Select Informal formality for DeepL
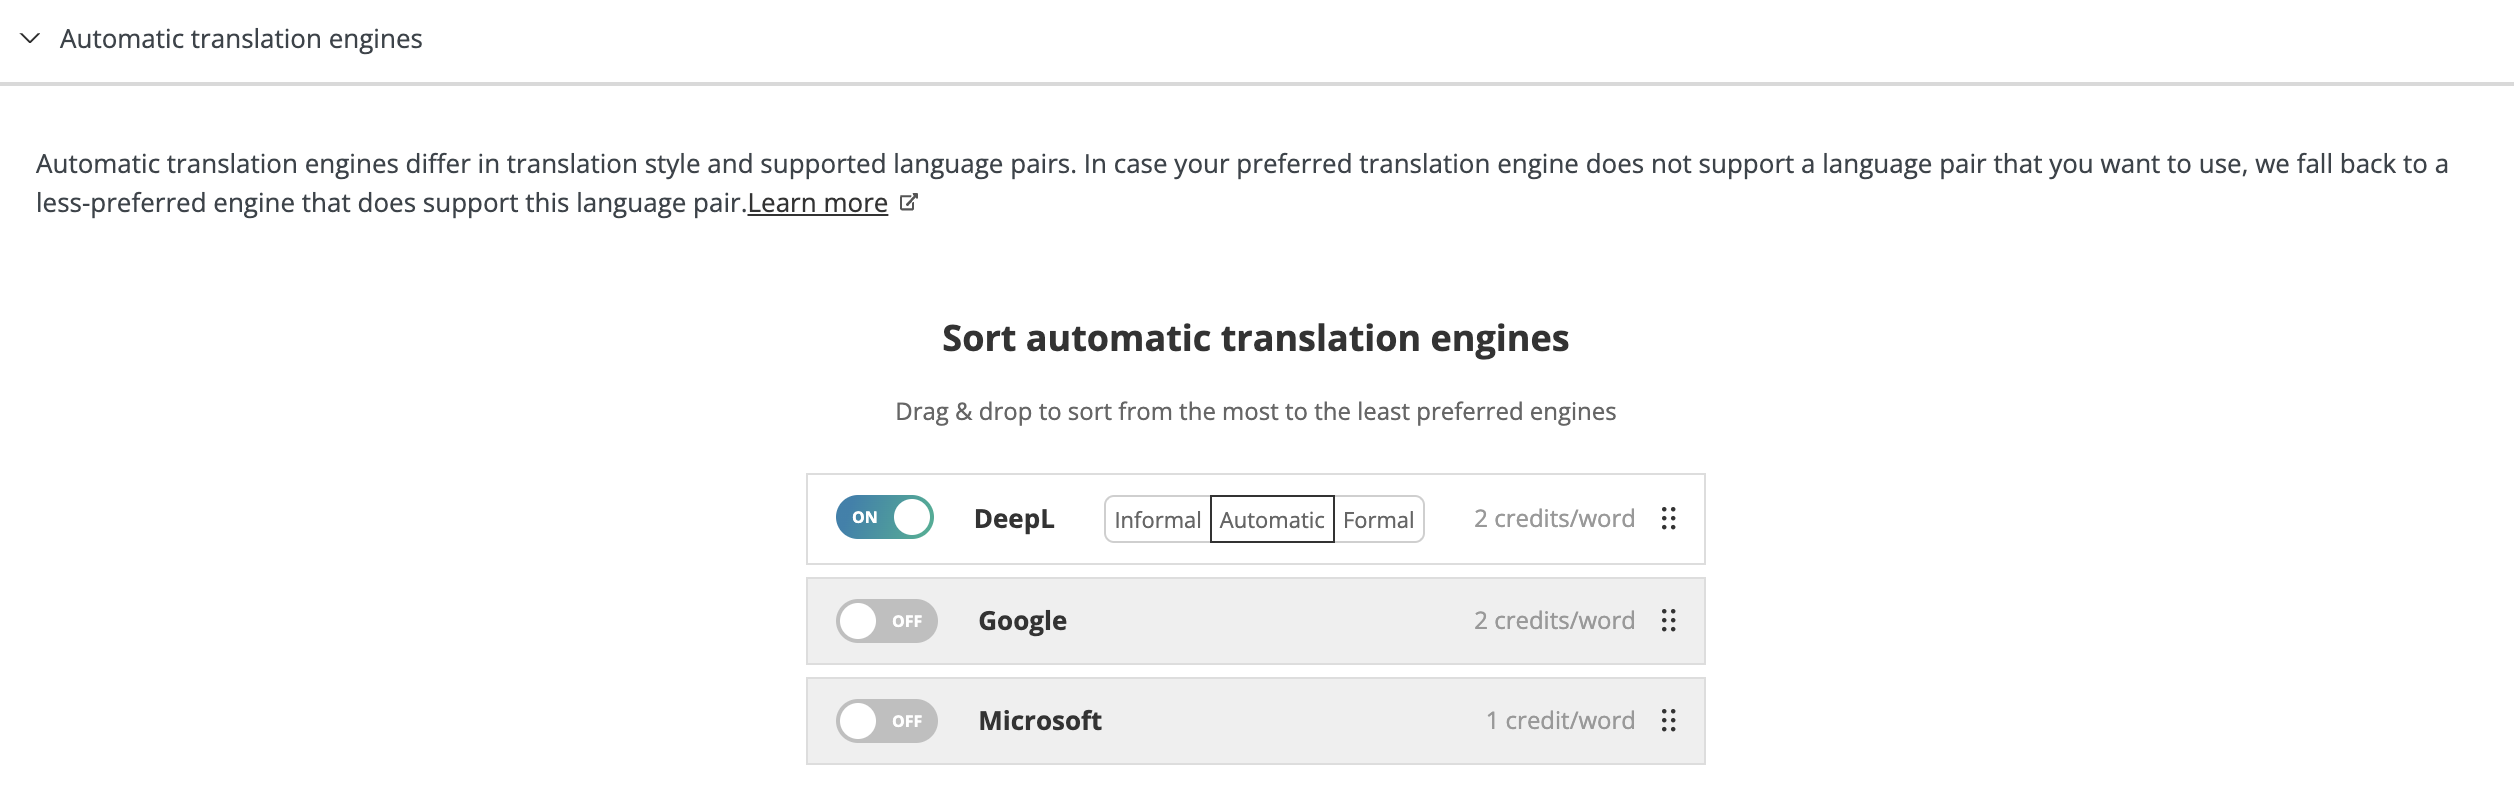 pyautogui.click(x=1157, y=520)
